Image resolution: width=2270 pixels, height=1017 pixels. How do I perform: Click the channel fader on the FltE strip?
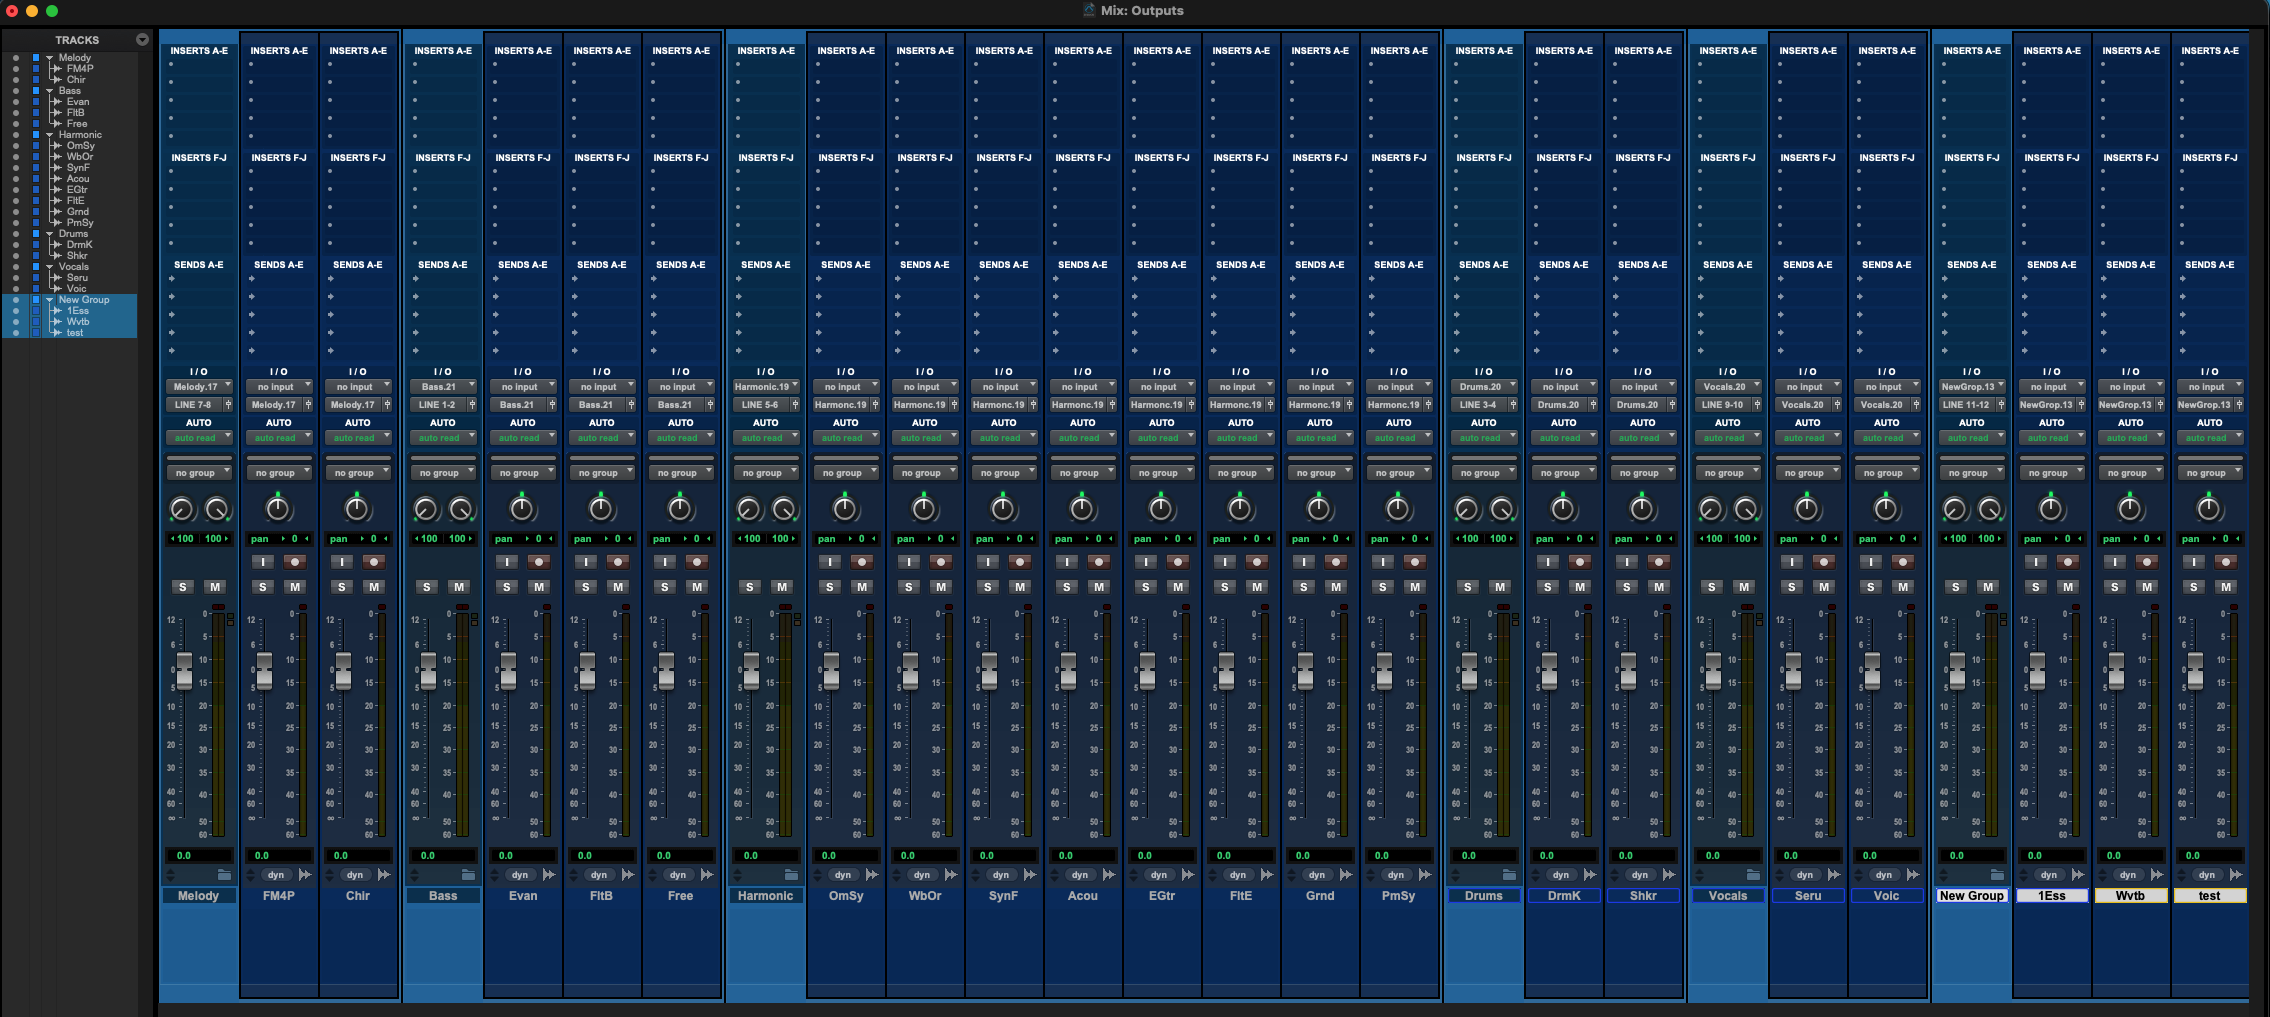tap(1225, 670)
